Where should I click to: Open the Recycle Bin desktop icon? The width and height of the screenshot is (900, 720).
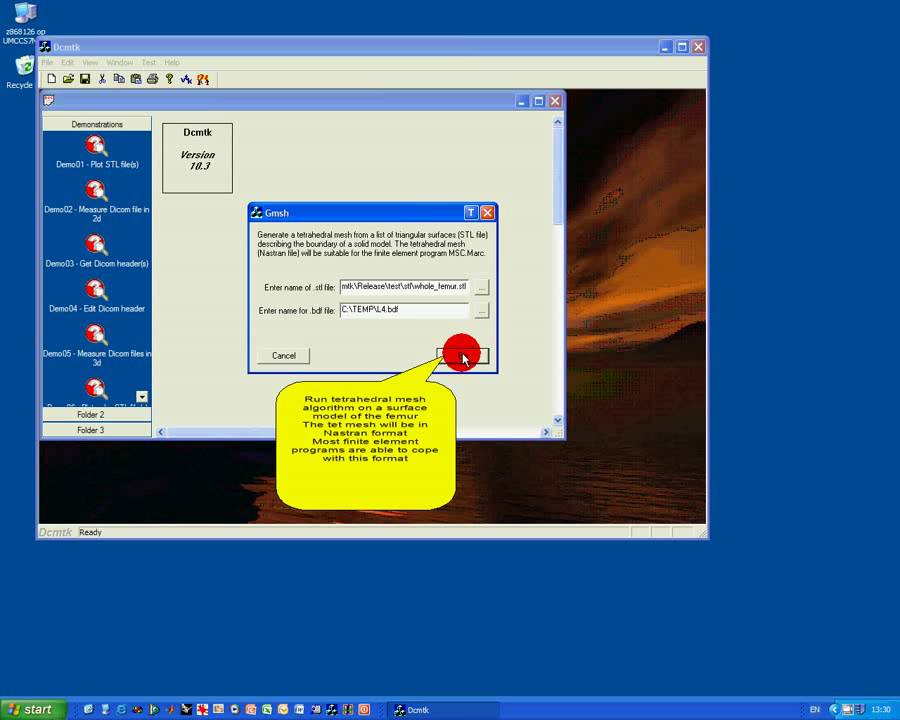pos(24,65)
